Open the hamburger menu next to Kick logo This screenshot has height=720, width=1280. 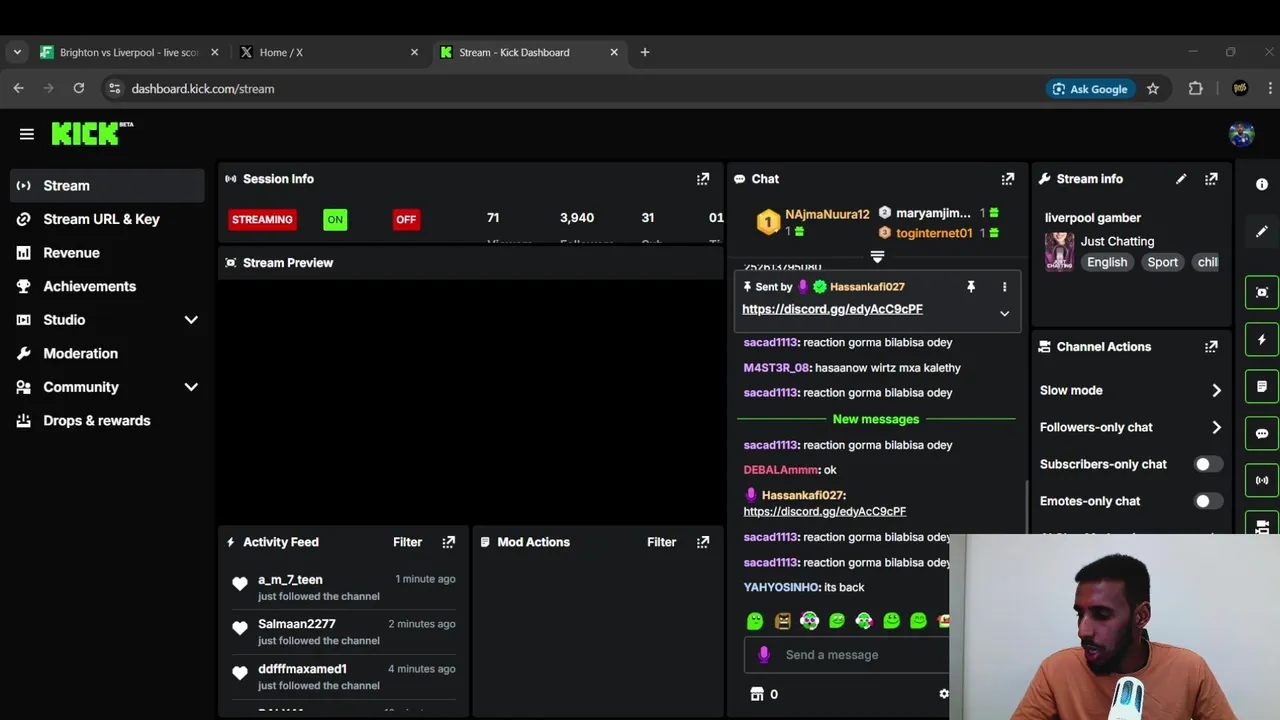click(27, 134)
